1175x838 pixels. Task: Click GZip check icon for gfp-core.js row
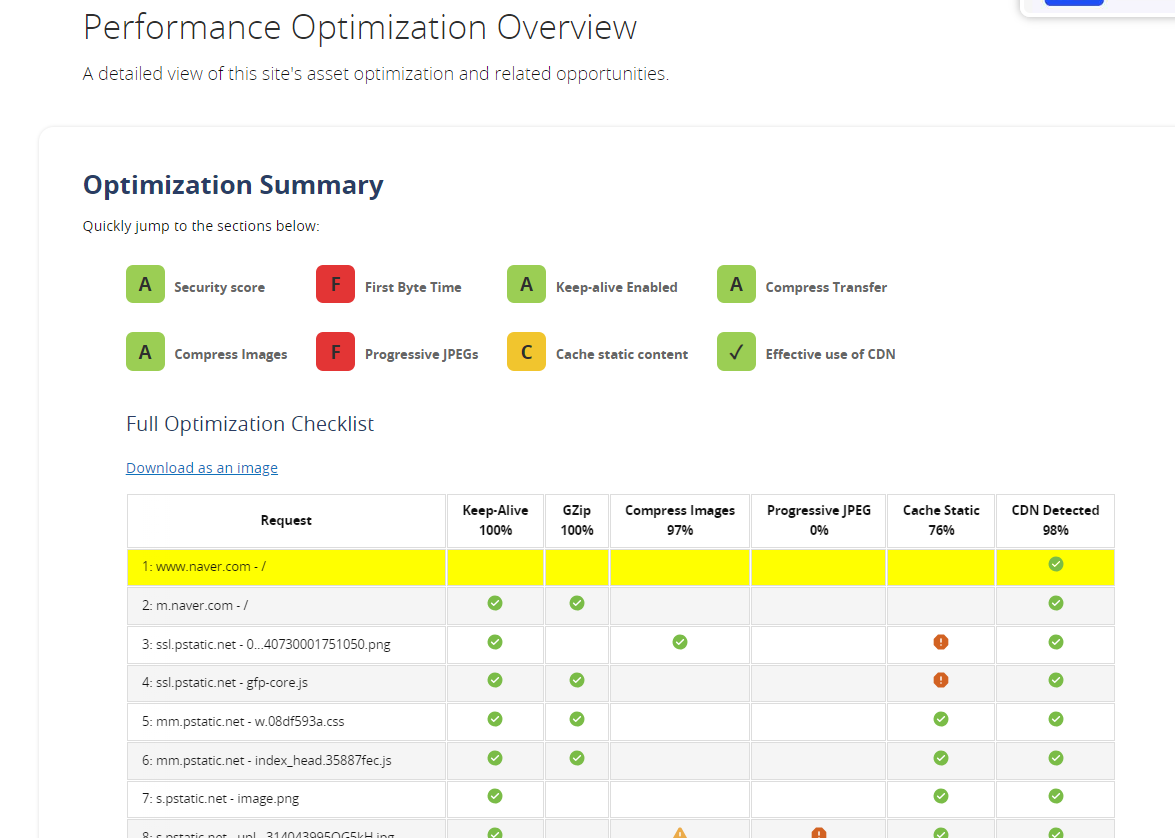577,681
